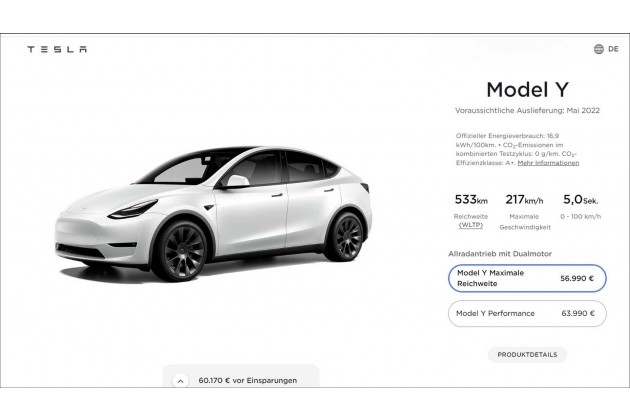Select Model Y Maximale Reichweite option

pyautogui.click(x=527, y=278)
